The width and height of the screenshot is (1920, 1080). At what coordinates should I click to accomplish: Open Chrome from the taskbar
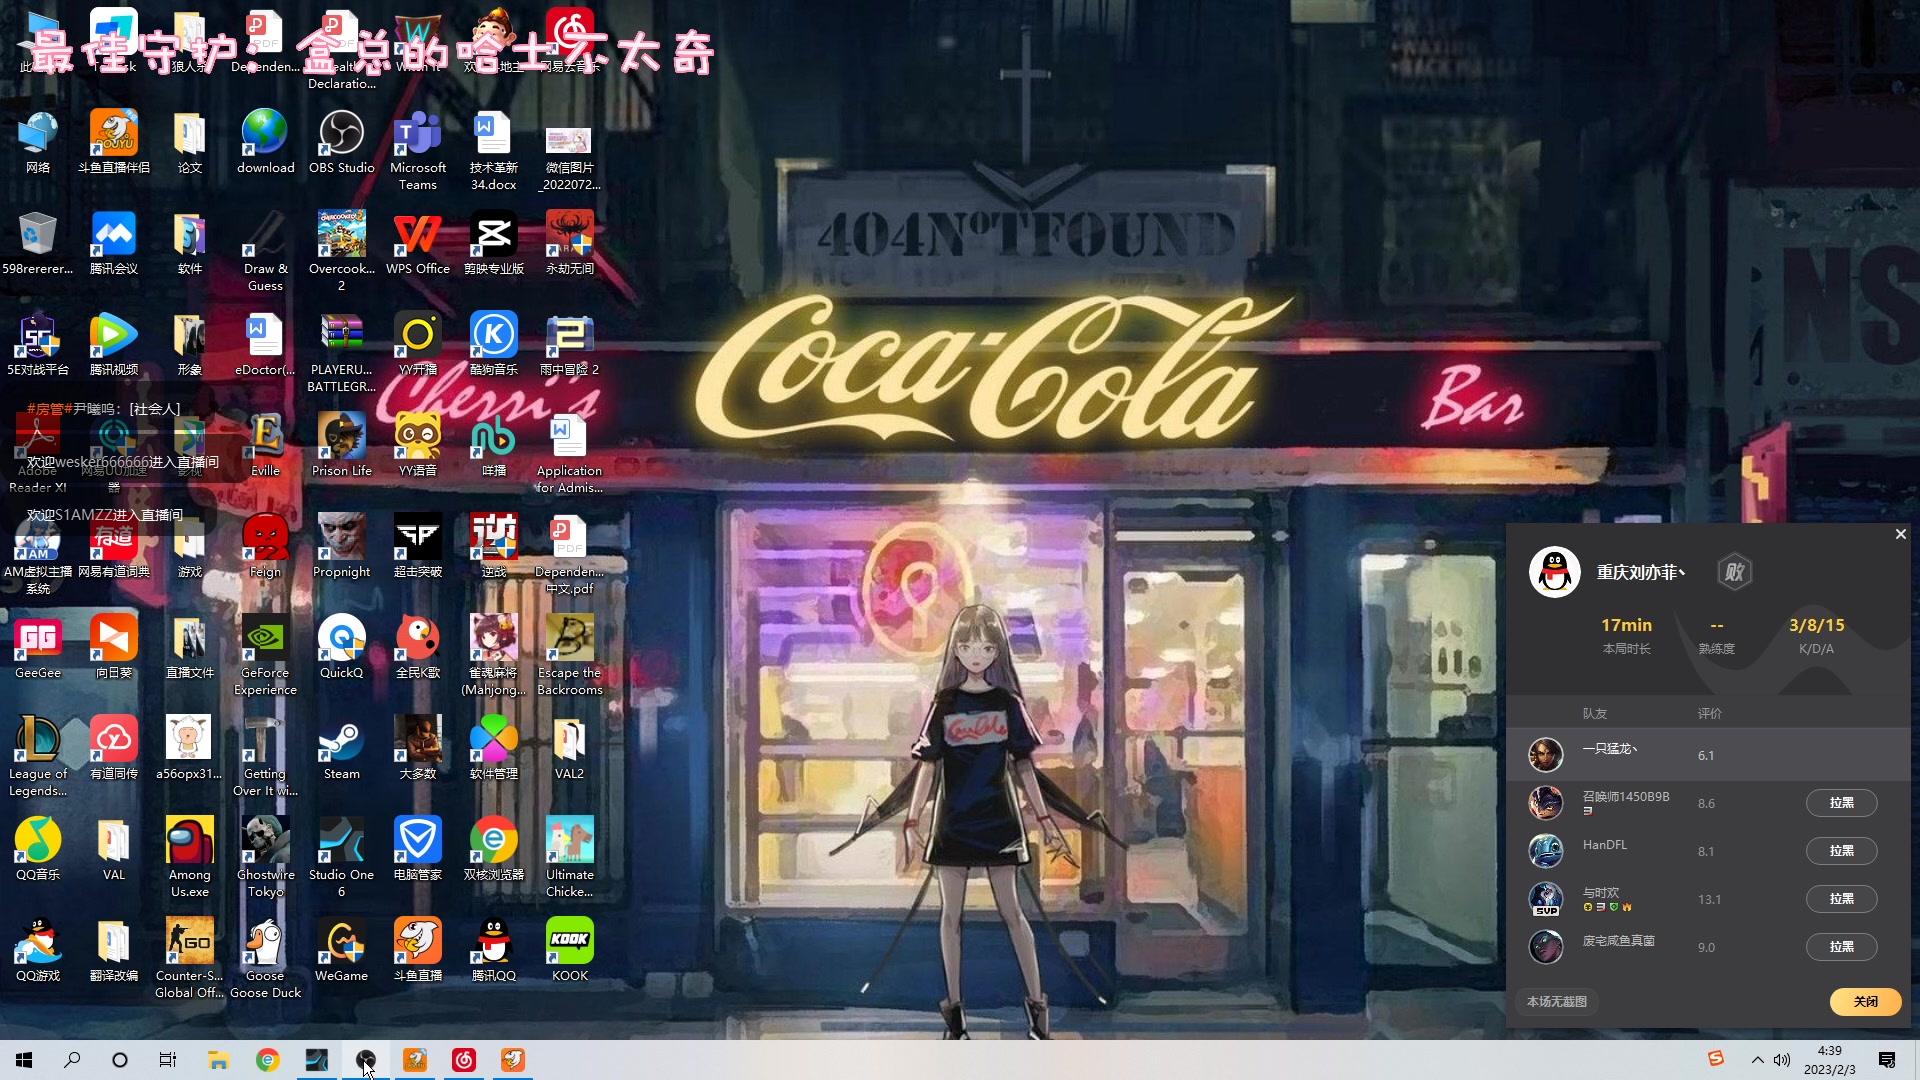(267, 1060)
